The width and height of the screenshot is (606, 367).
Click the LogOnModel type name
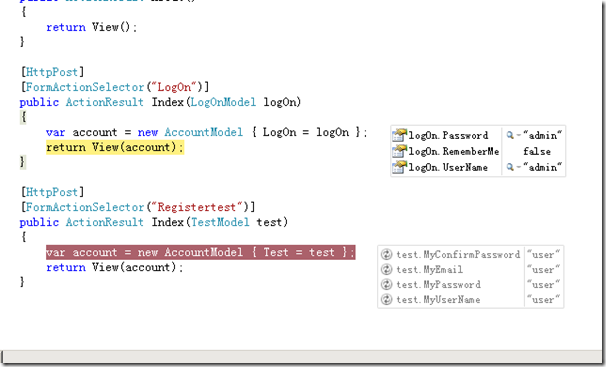223,102
